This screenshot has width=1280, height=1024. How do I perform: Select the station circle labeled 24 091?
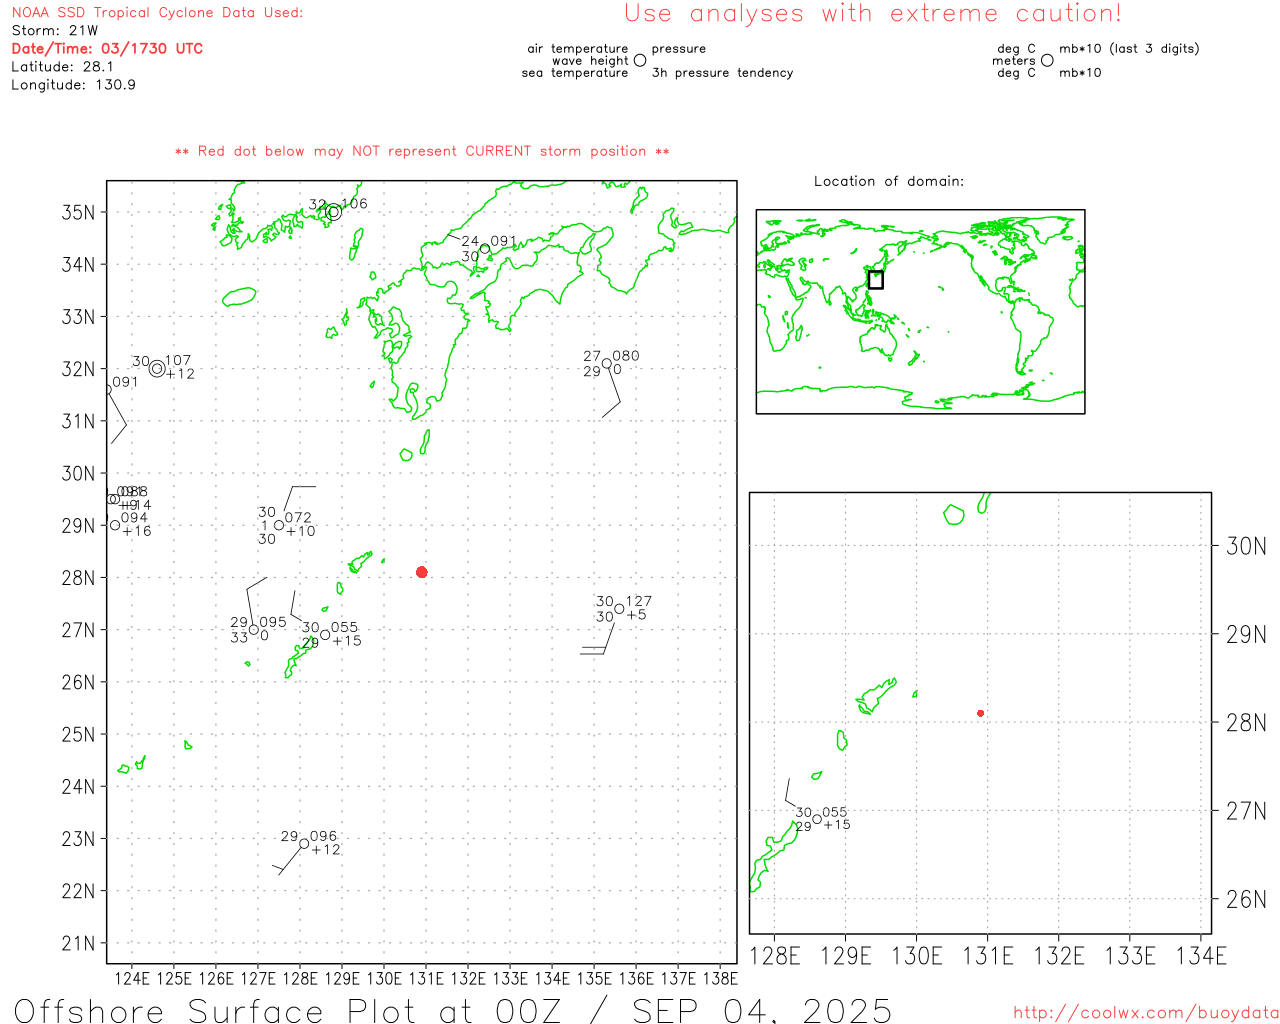pyautogui.click(x=485, y=249)
